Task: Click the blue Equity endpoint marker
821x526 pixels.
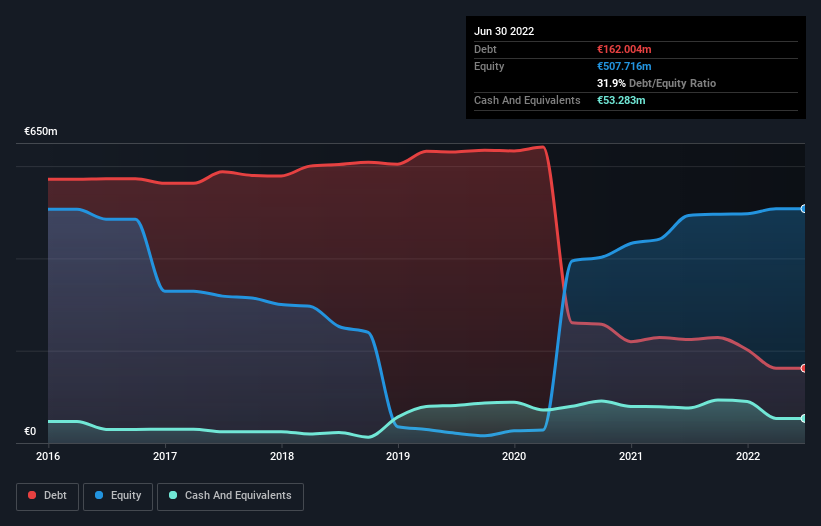Action: pos(804,209)
